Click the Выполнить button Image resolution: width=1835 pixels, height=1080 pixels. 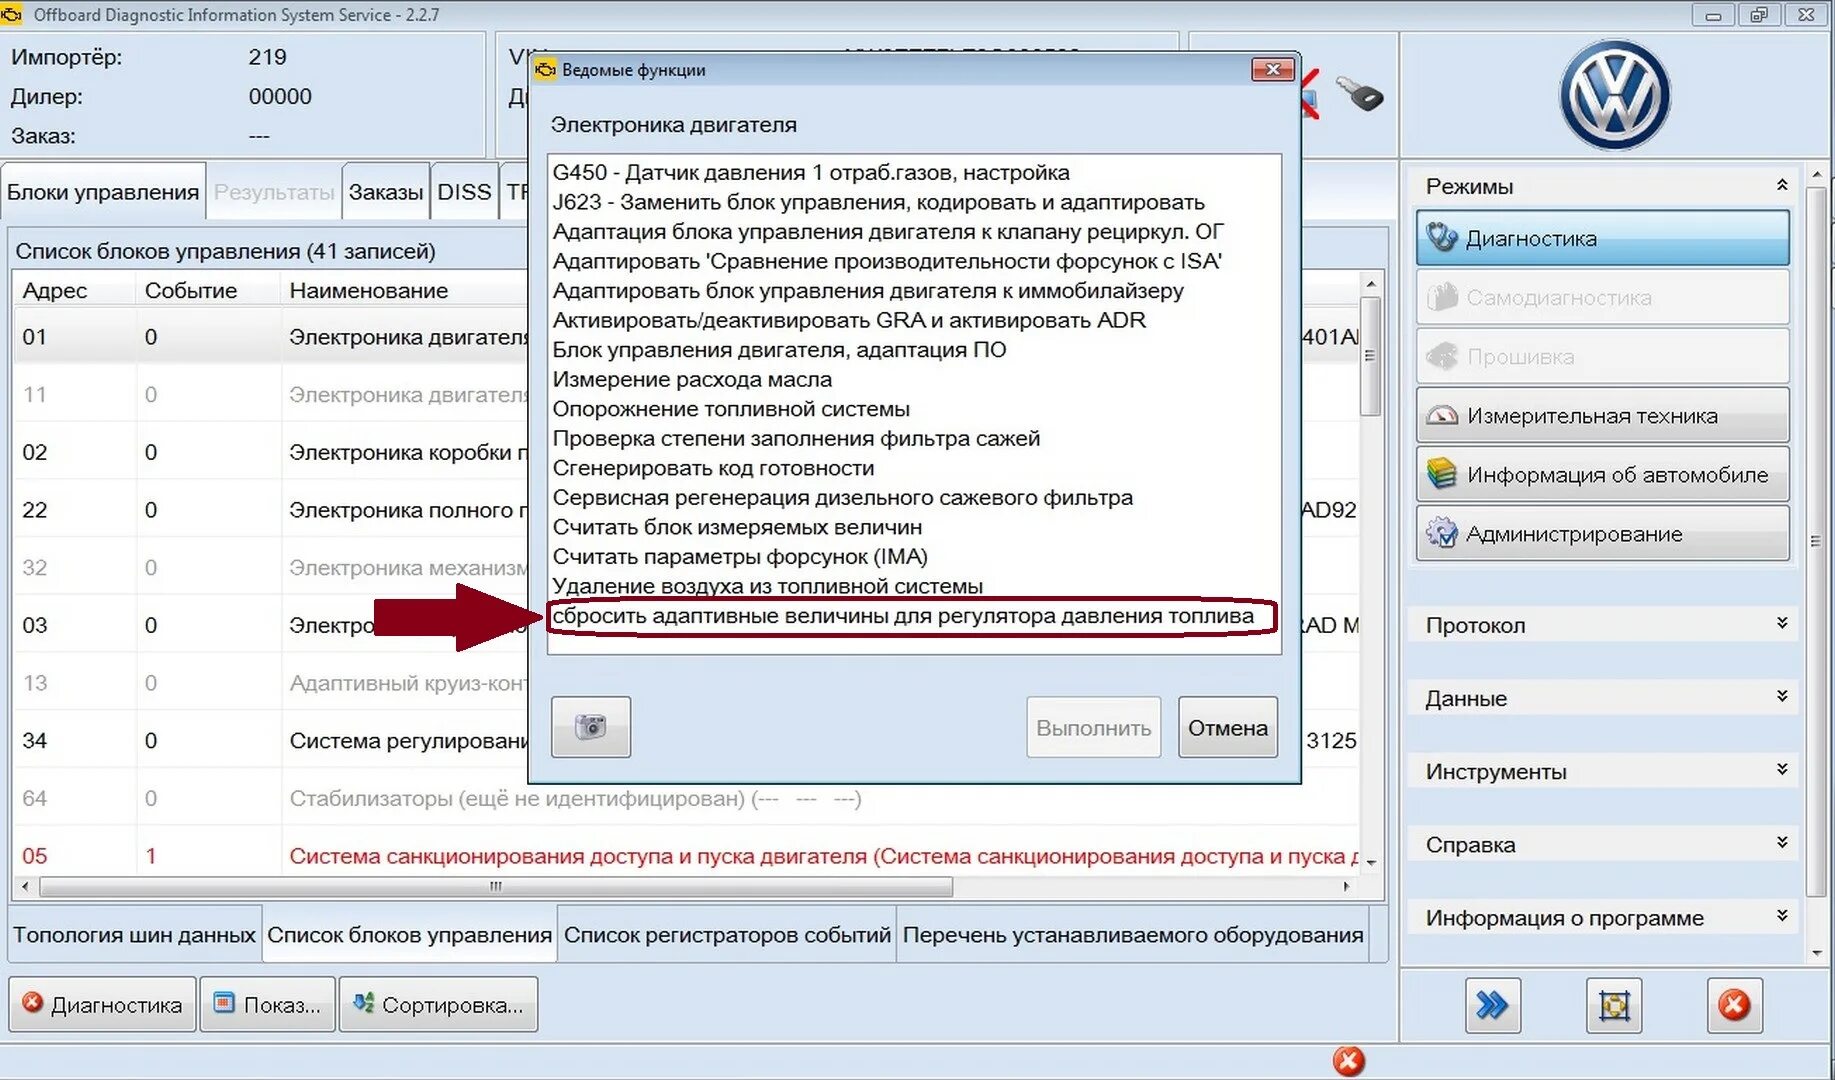tap(1094, 727)
